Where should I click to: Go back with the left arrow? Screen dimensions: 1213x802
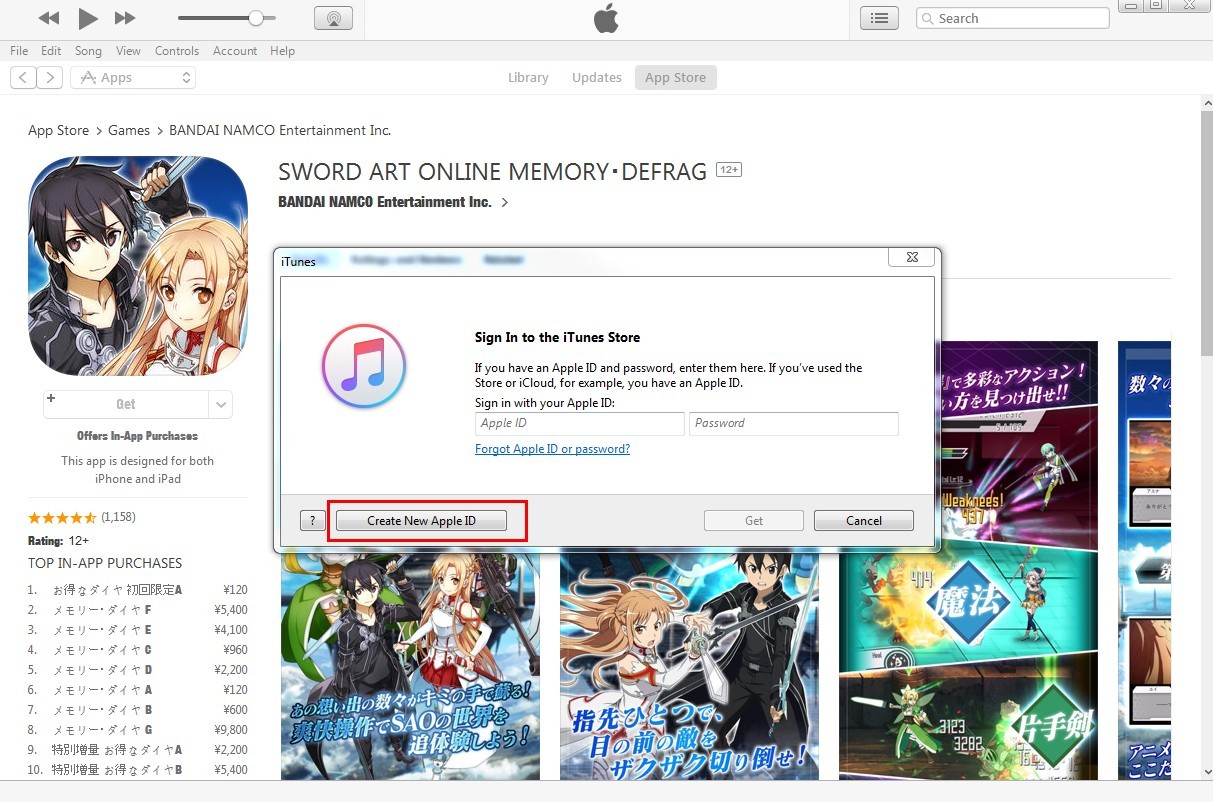point(23,77)
